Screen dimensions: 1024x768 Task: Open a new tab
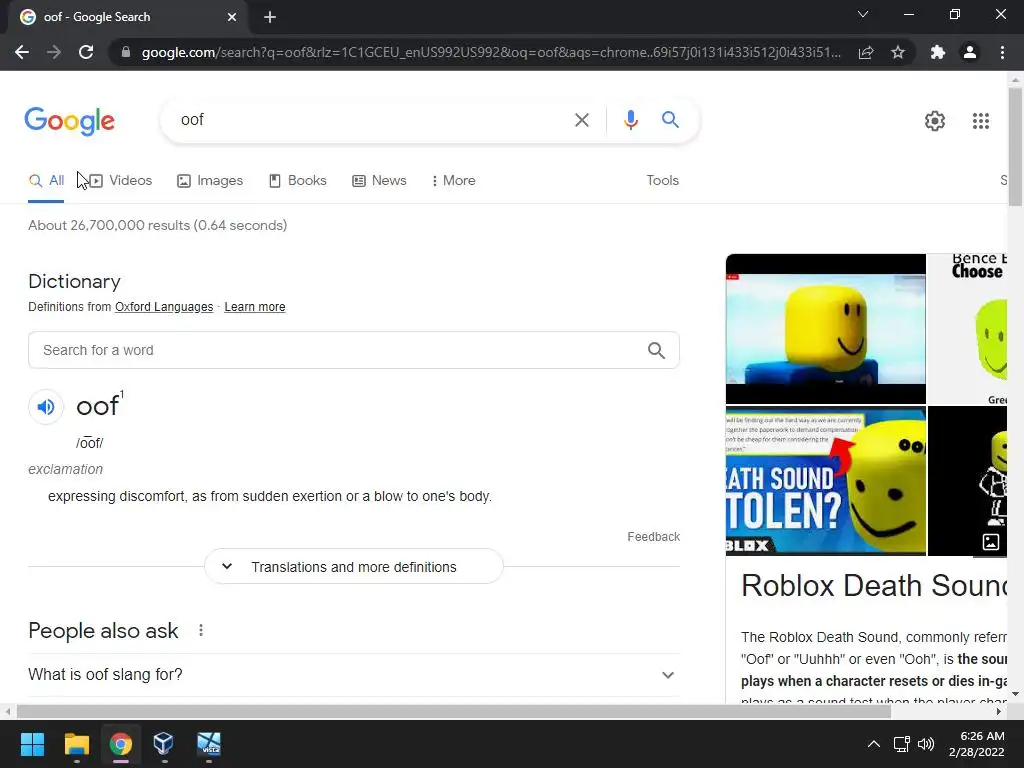point(270,17)
